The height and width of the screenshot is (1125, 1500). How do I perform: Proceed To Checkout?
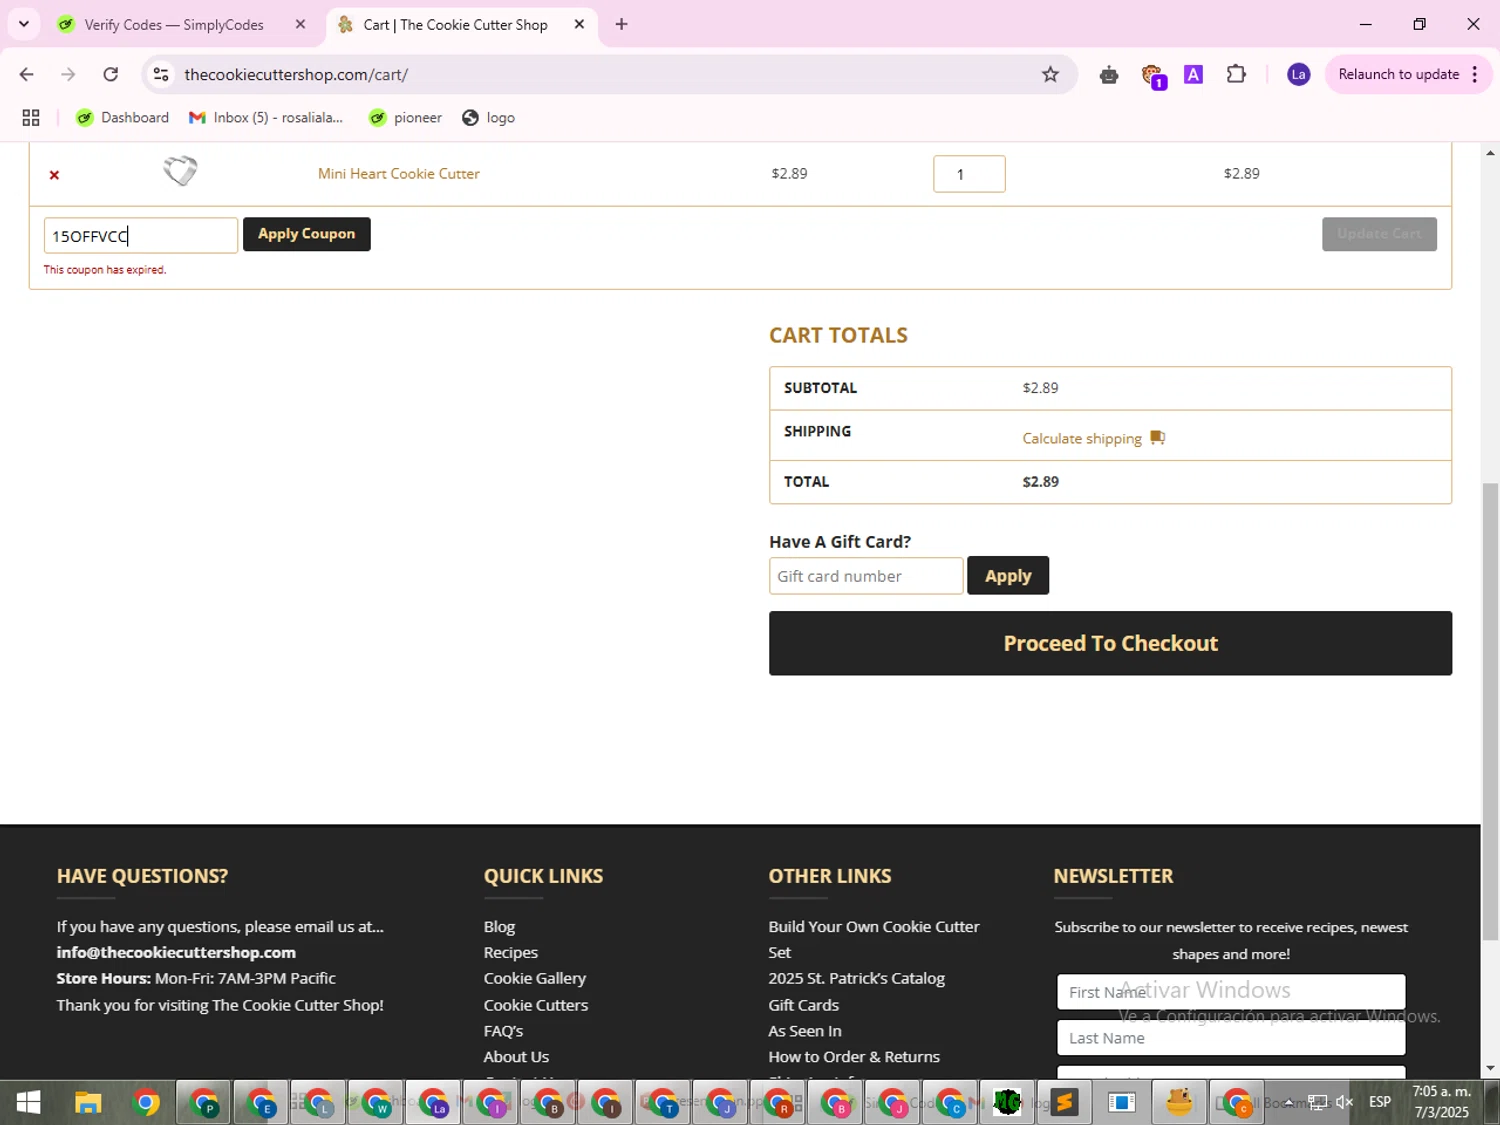1110,643
